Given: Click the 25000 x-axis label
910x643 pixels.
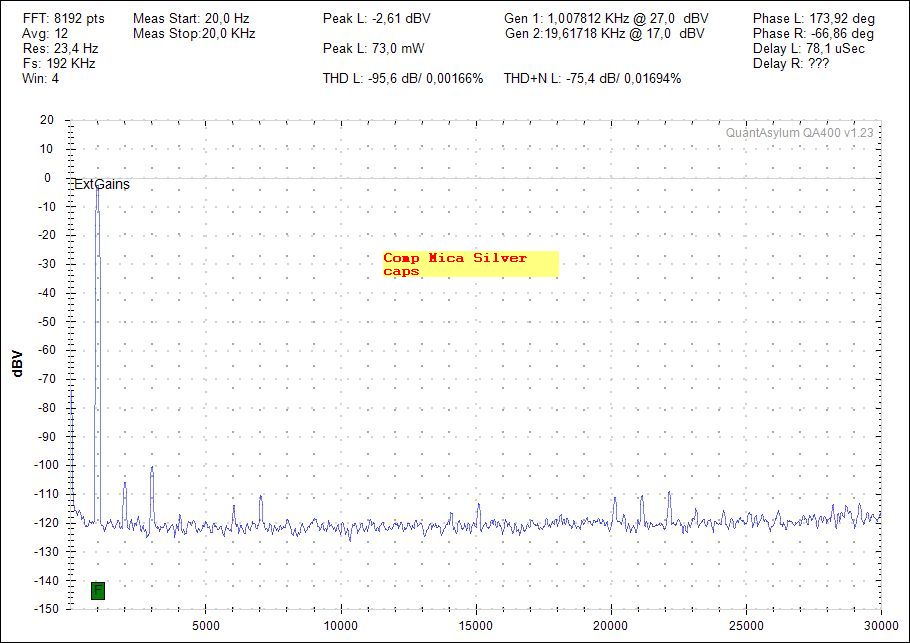Looking at the screenshot, I should click(746, 626).
